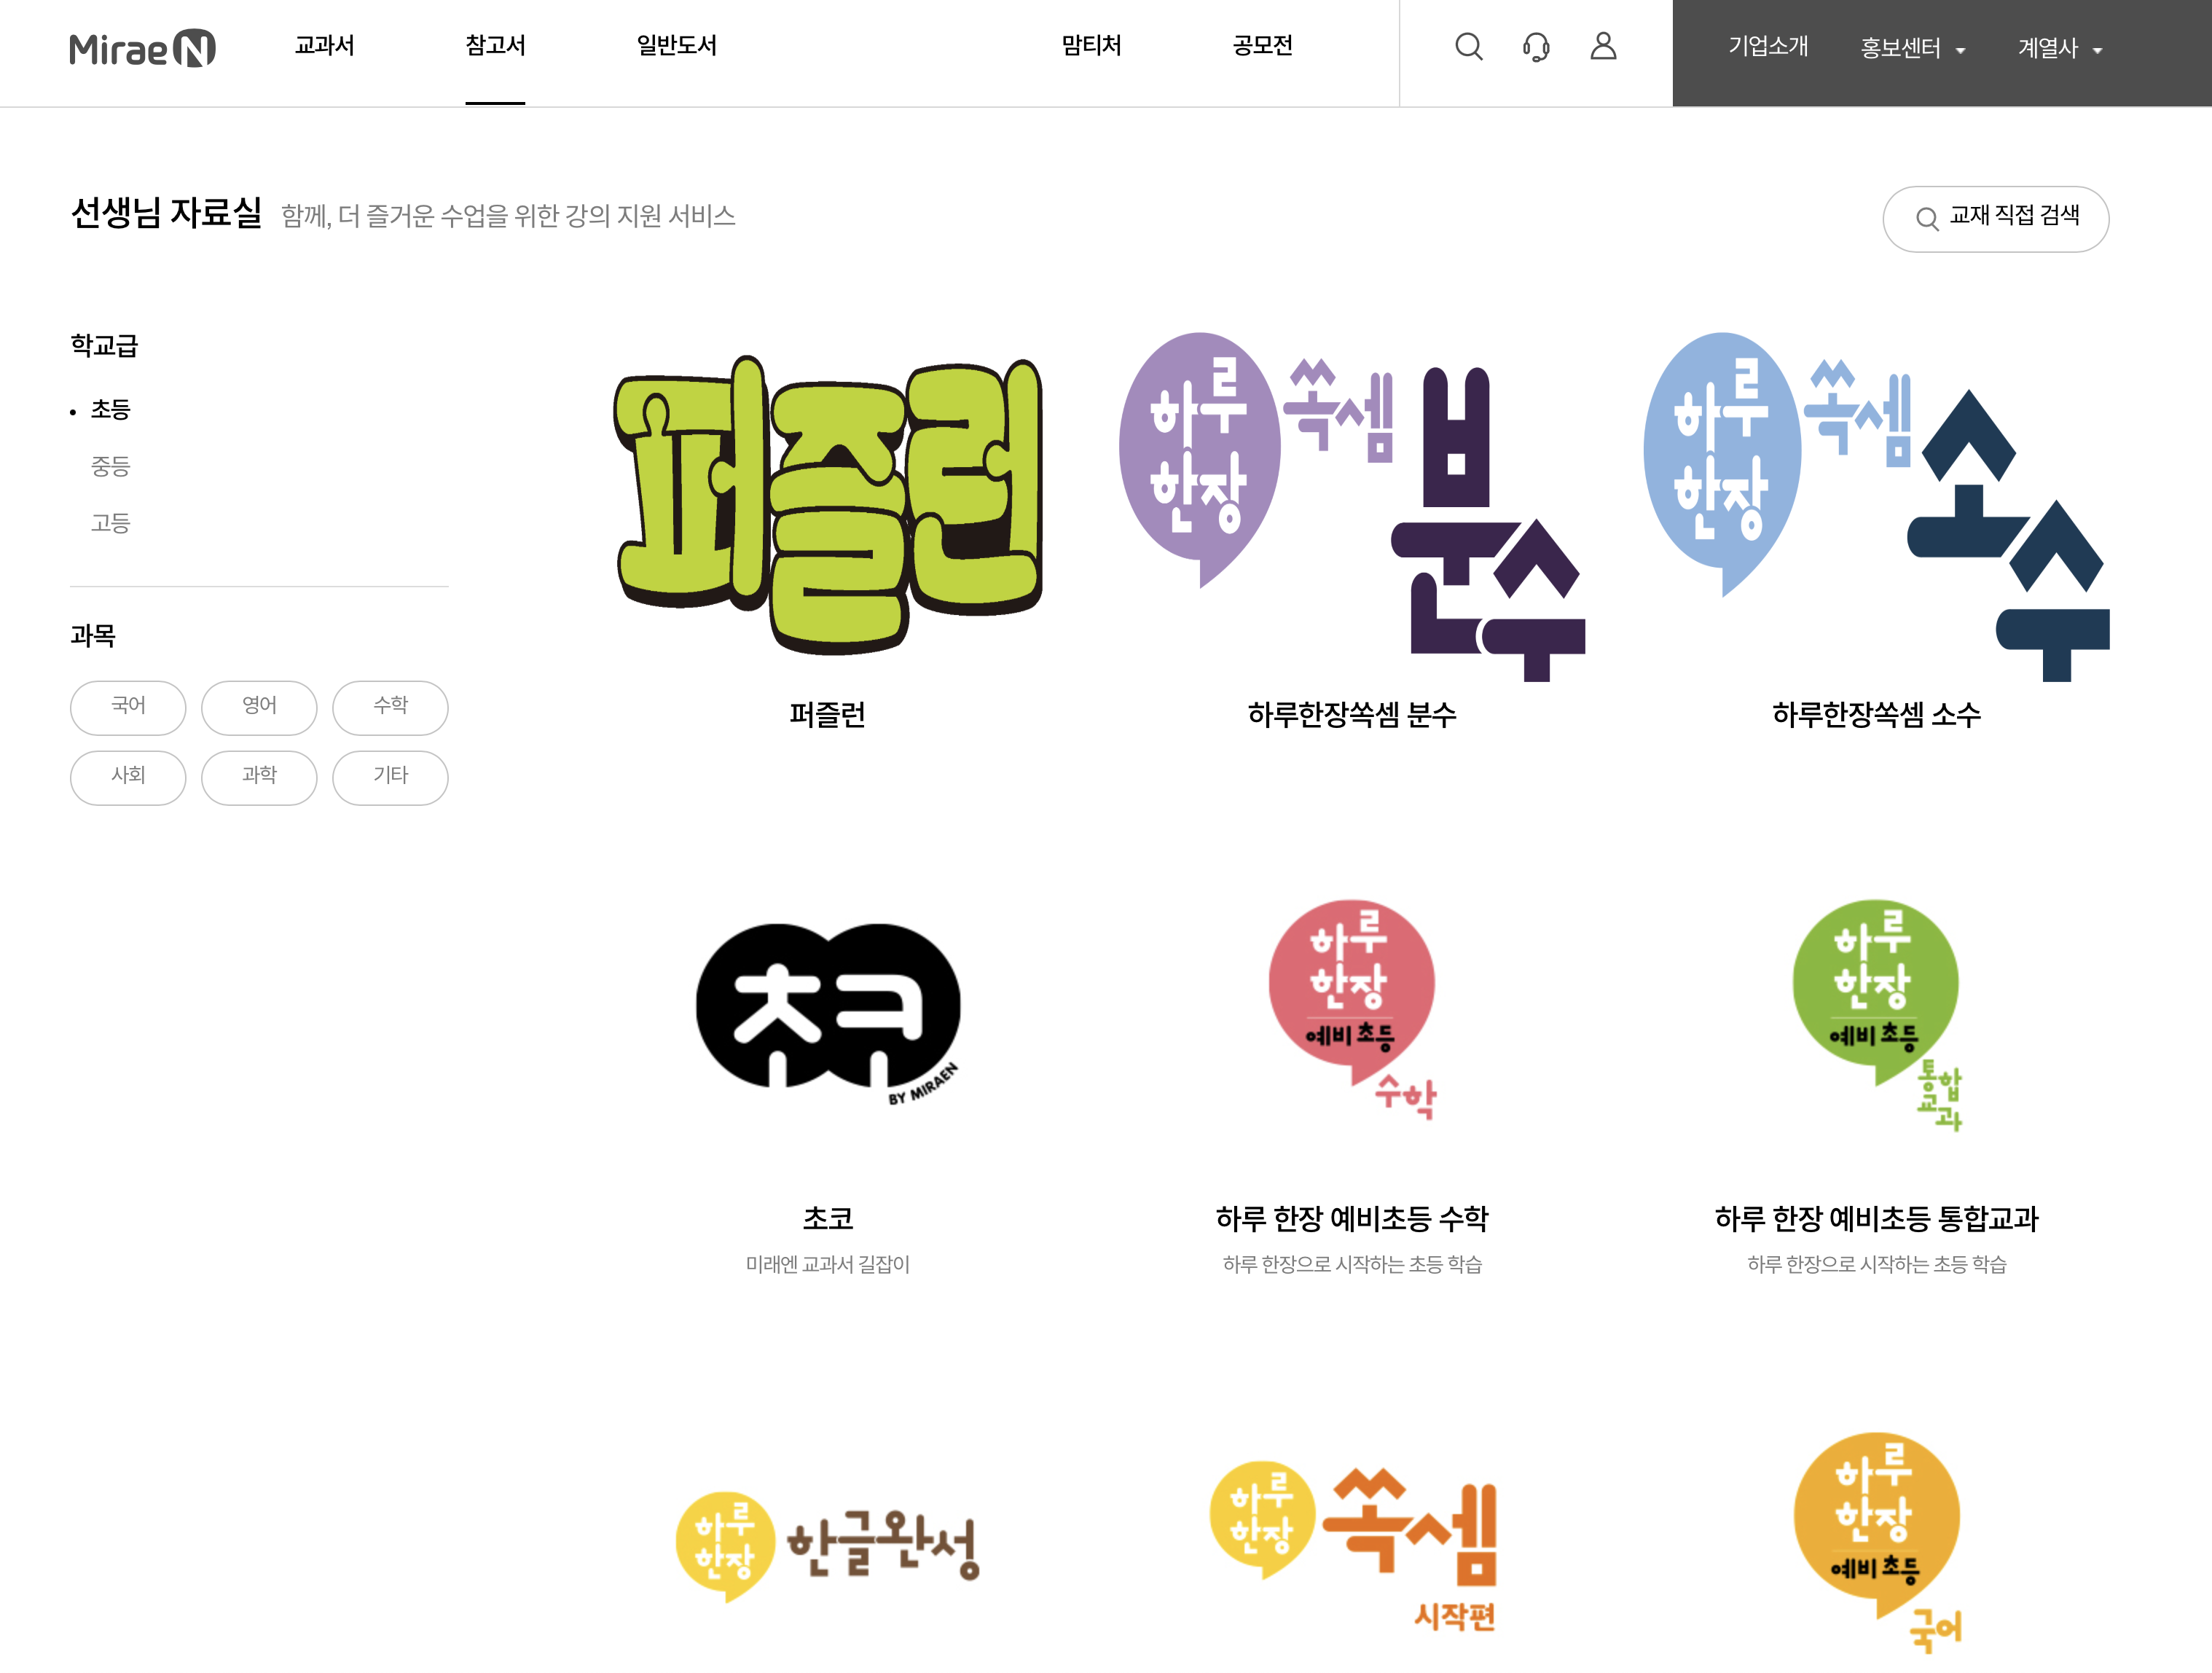Select 중등 school level
Screen dimensions: 2212x1673
click(110, 466)
